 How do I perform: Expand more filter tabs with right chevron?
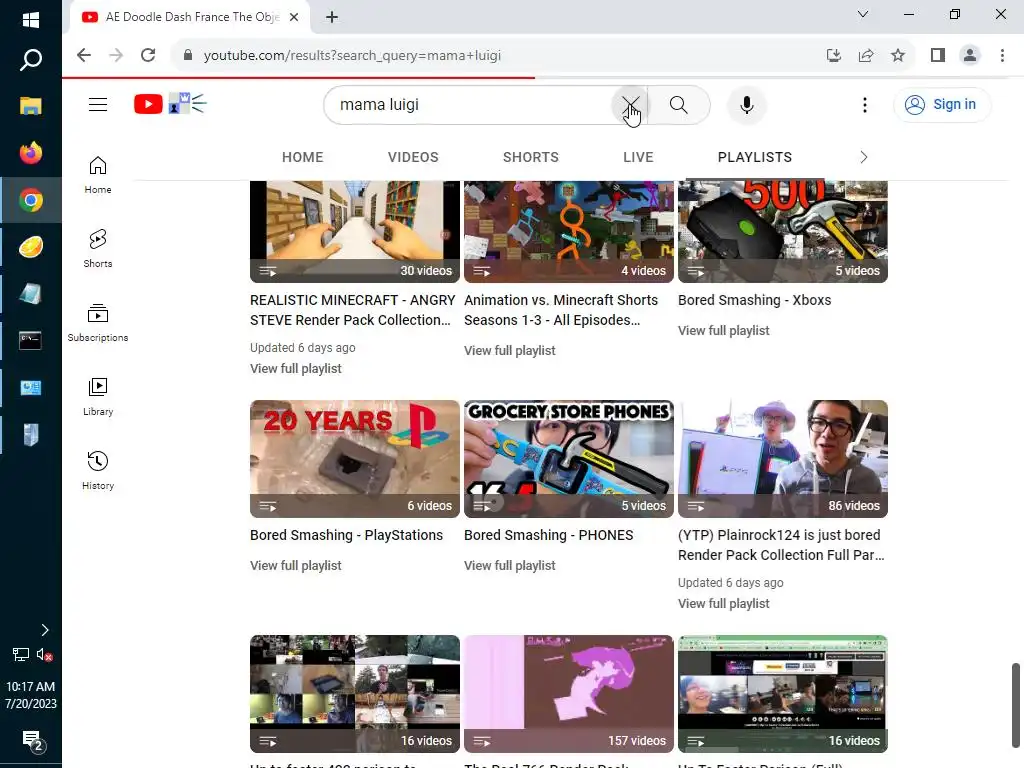(x=863, y=157)
